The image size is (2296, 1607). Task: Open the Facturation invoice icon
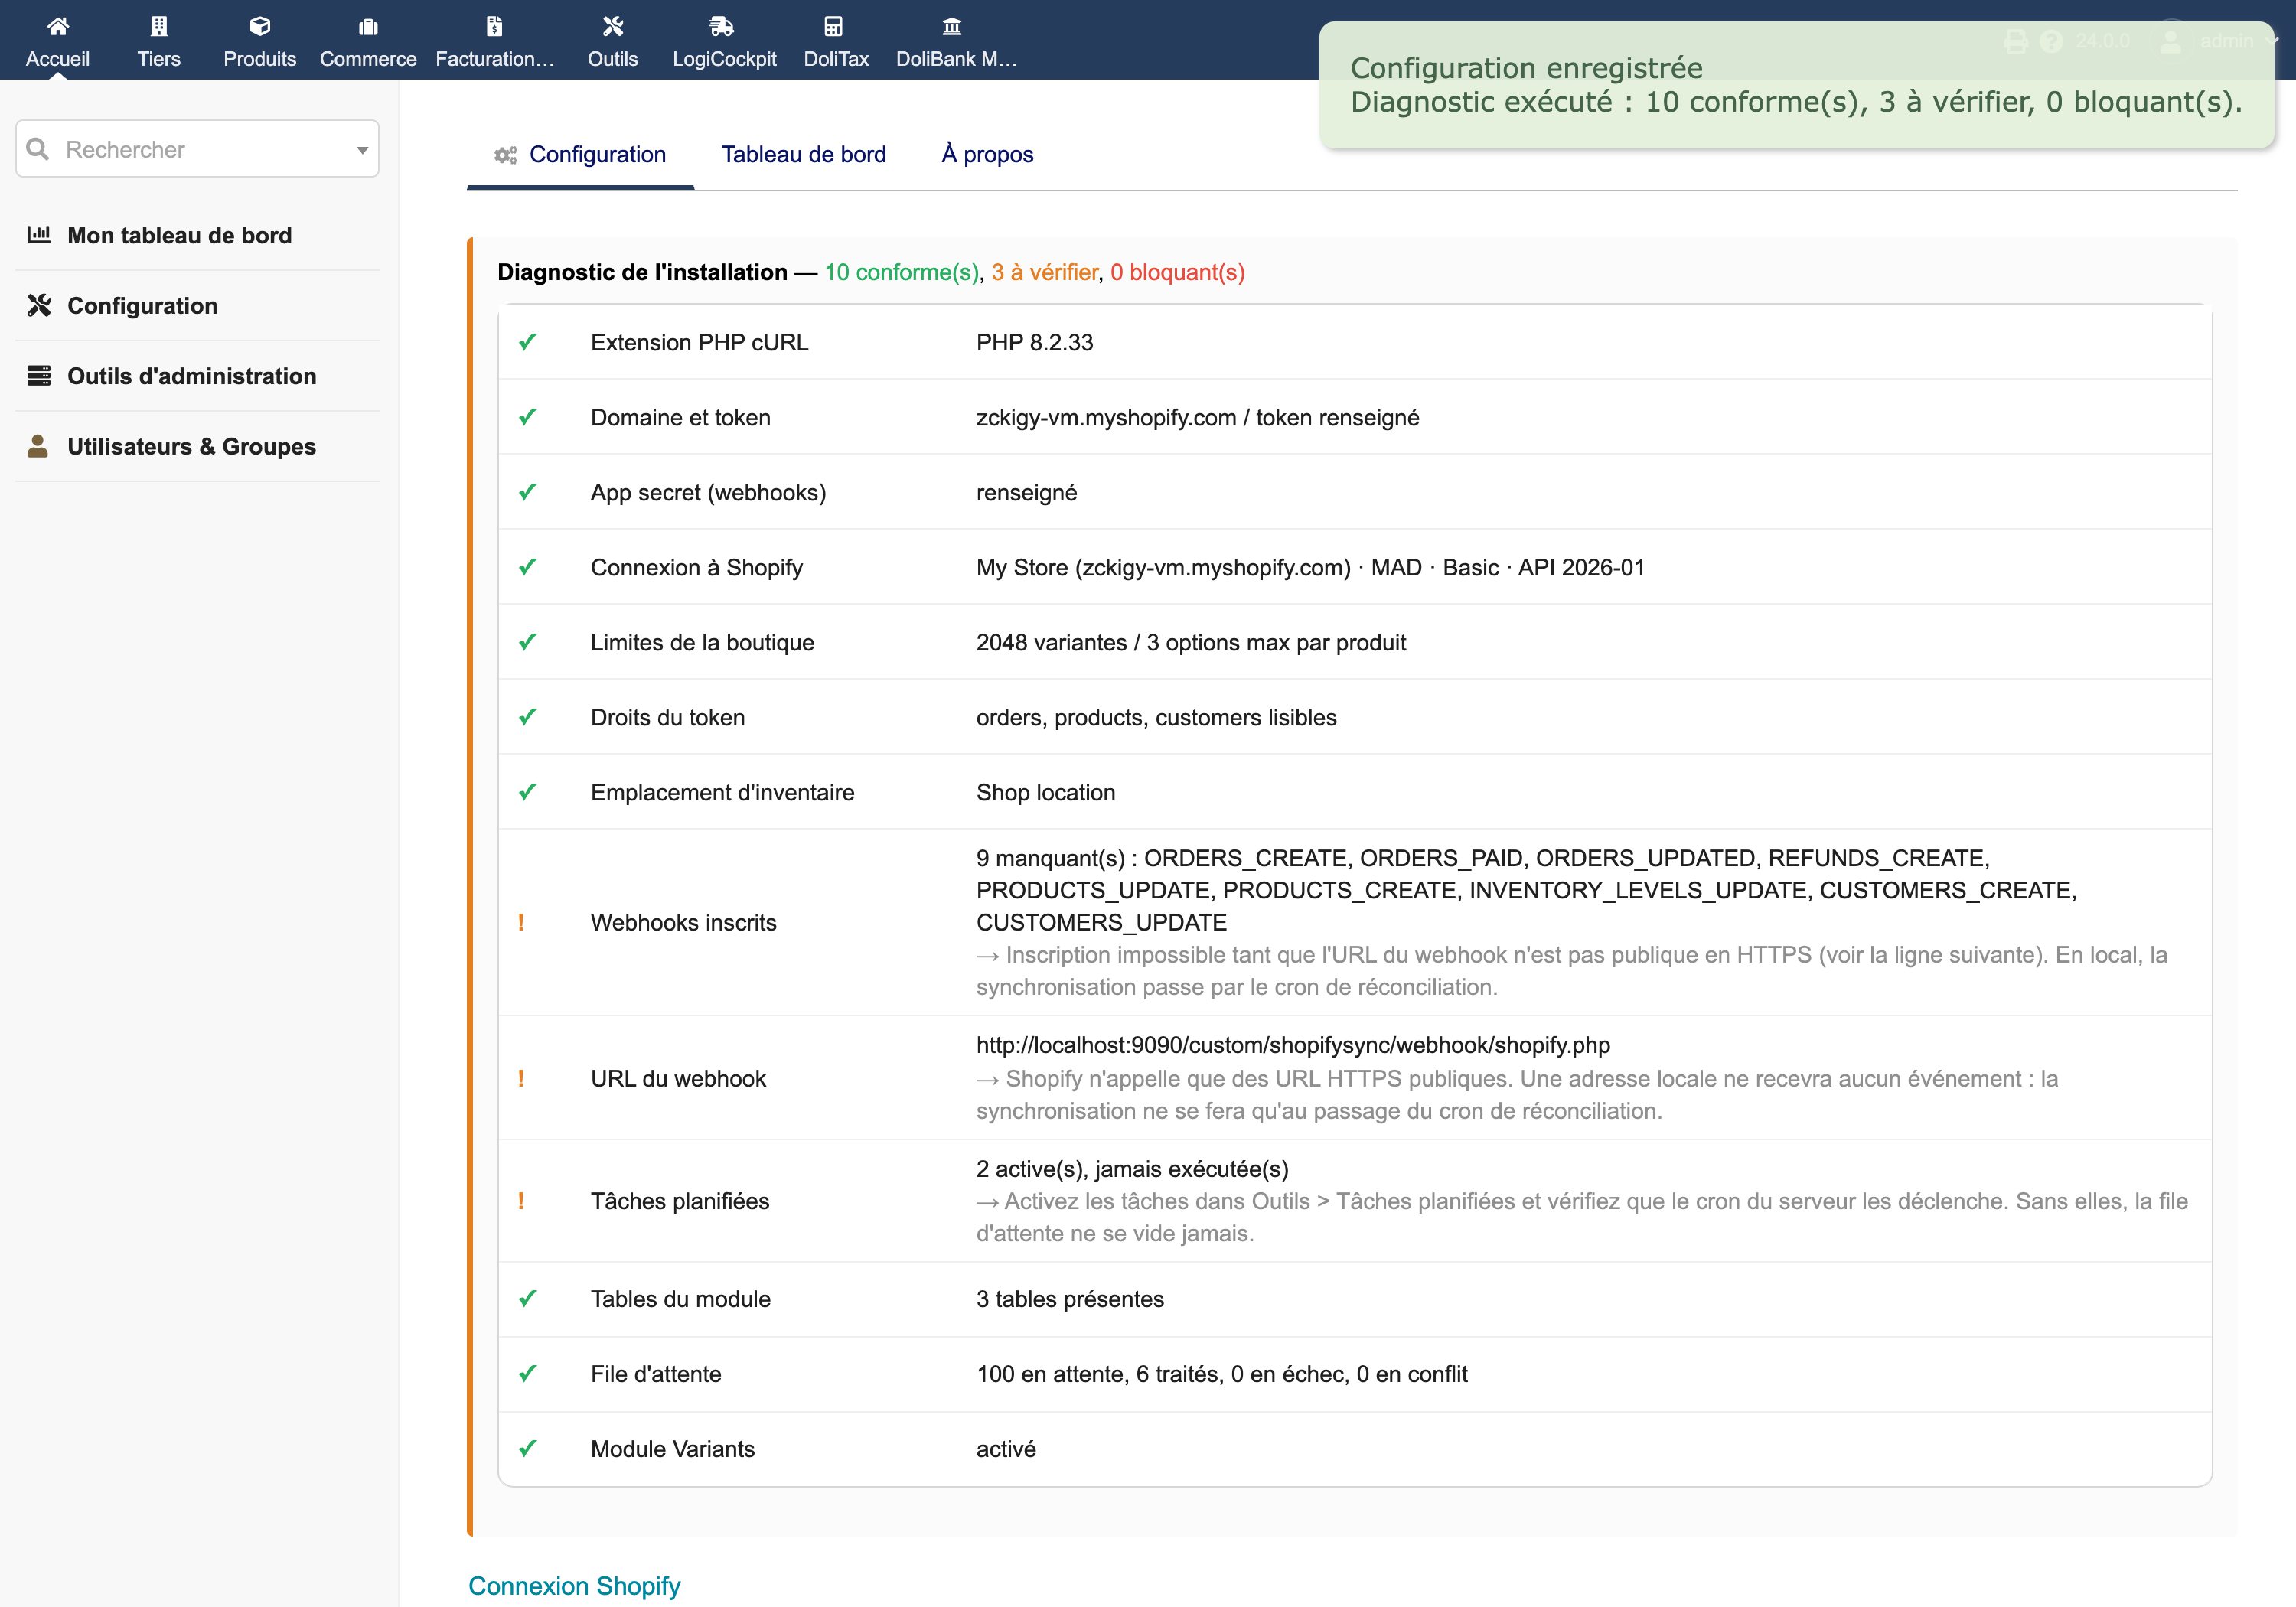(x=494, y=26)
